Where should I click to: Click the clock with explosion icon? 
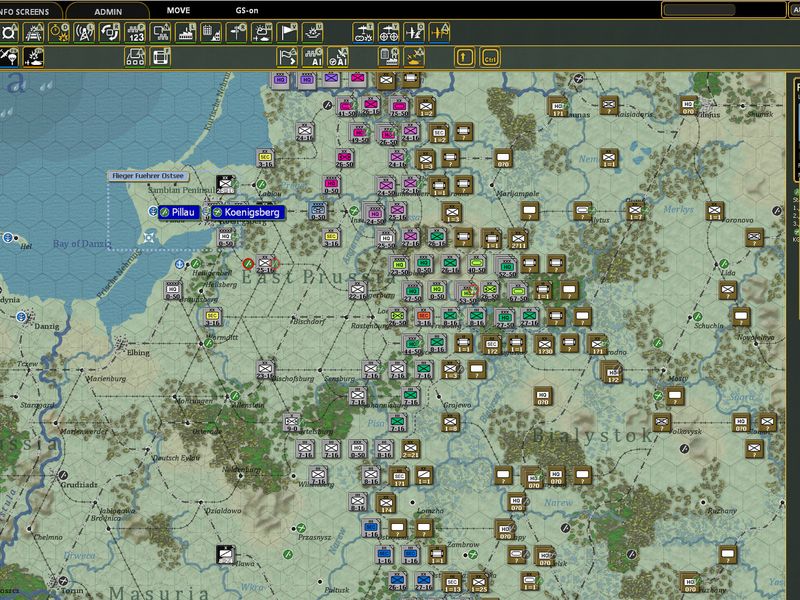(x=59, y=33)
